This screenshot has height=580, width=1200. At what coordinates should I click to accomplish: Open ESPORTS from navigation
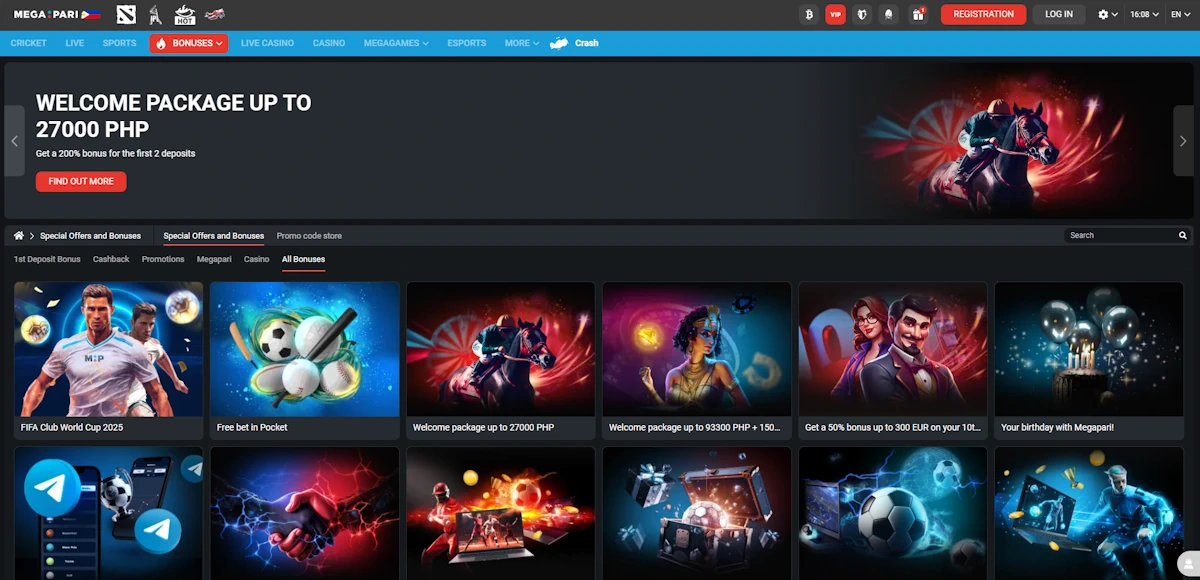(x=467, y=43)
